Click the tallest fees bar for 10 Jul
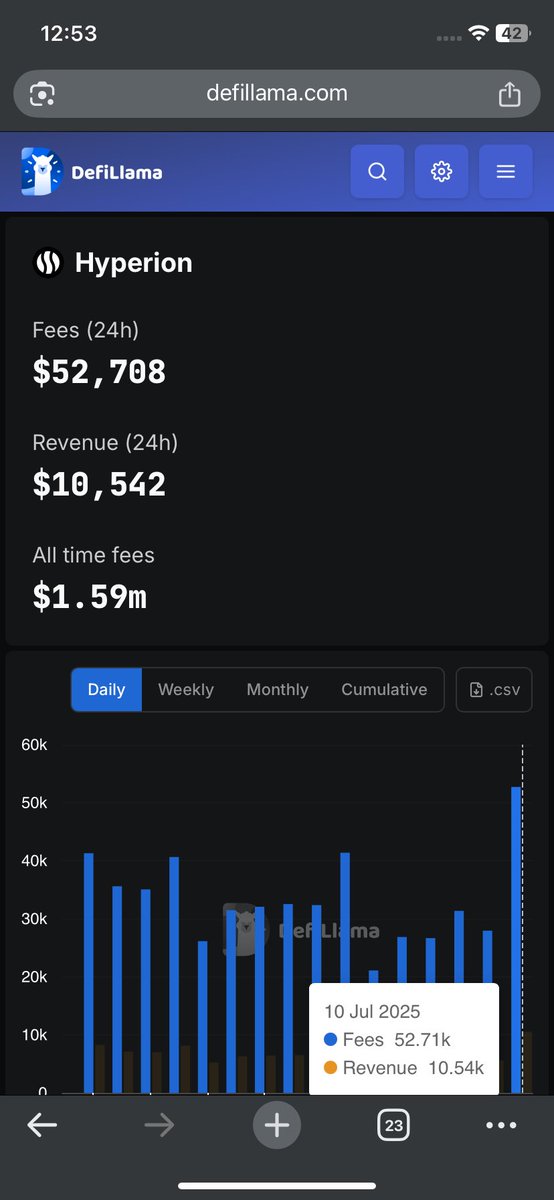Screen dimensions: 554x1200 [x=517, y=940]
